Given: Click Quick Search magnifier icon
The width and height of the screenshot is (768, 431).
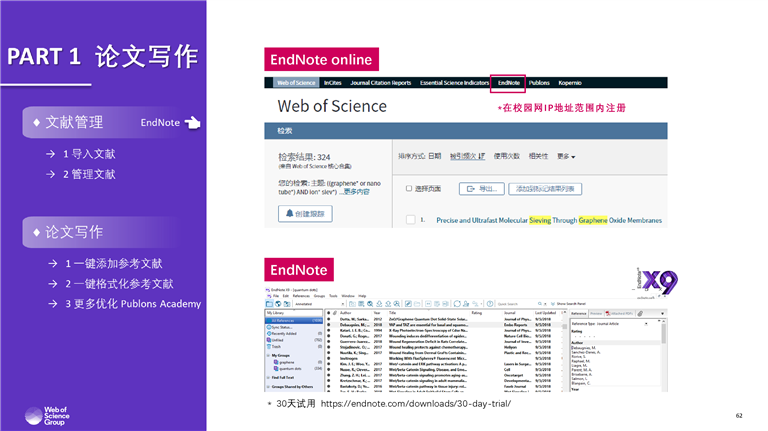Looking at the screenshot, I should click(540, 304).
